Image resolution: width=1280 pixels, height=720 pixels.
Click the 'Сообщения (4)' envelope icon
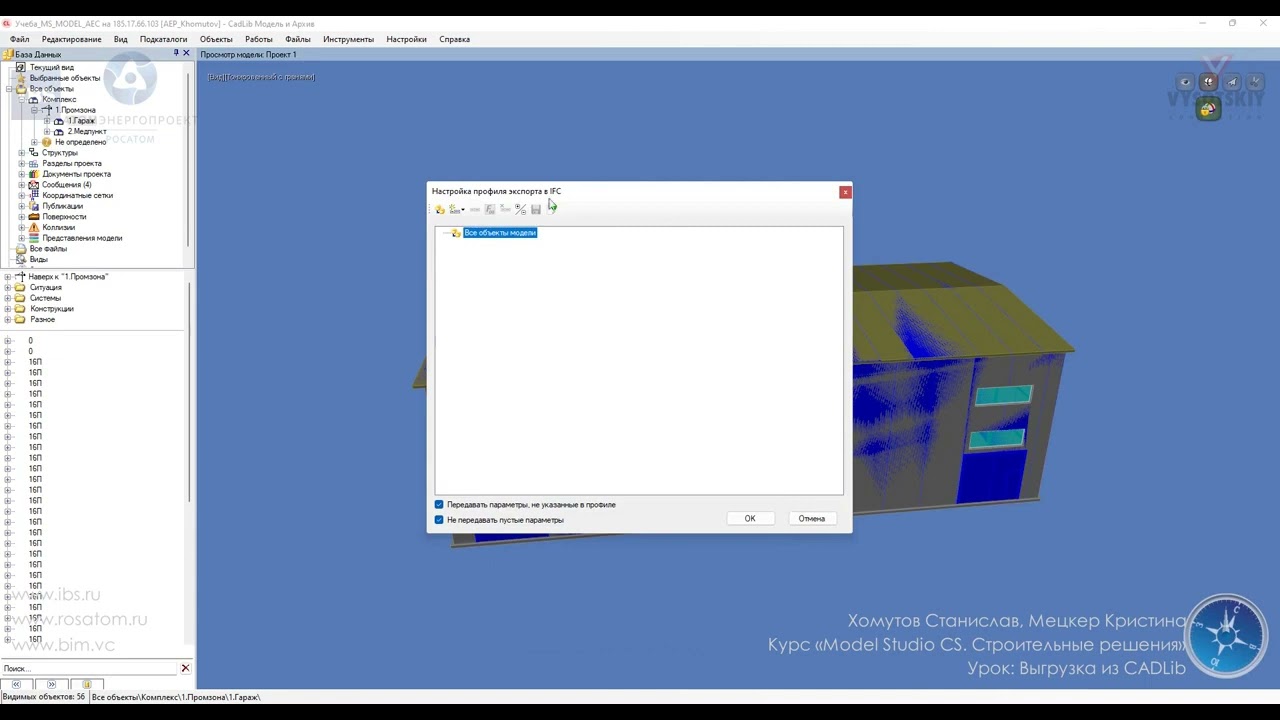click(33, 185)
